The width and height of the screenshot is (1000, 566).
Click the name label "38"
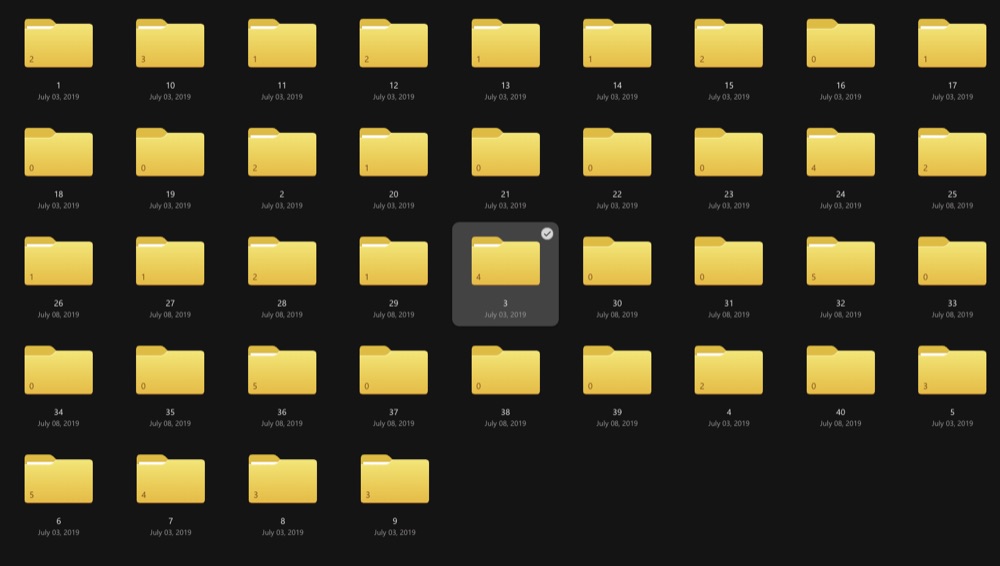click(506, 412)
